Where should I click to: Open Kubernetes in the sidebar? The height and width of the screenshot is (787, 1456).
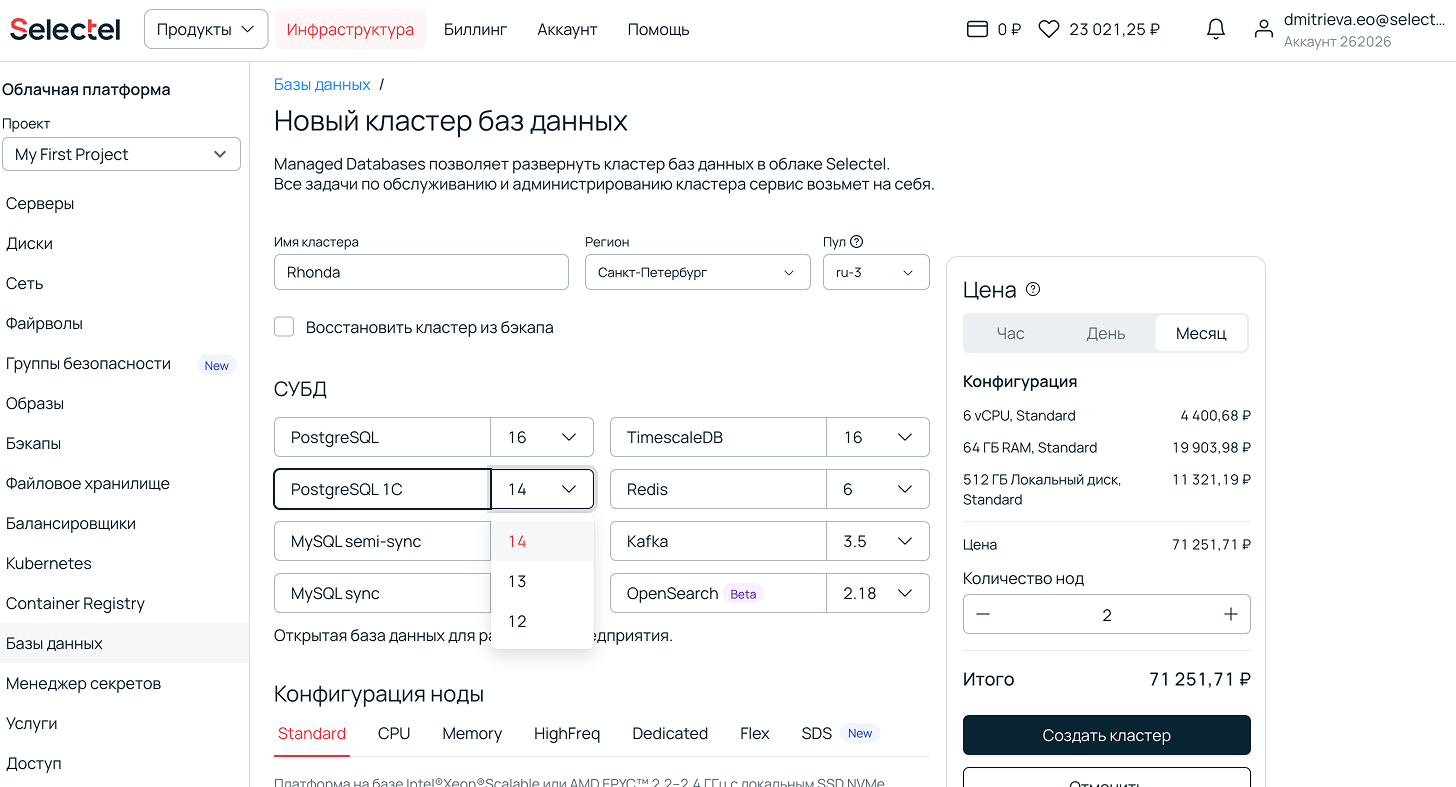point(124,563)
